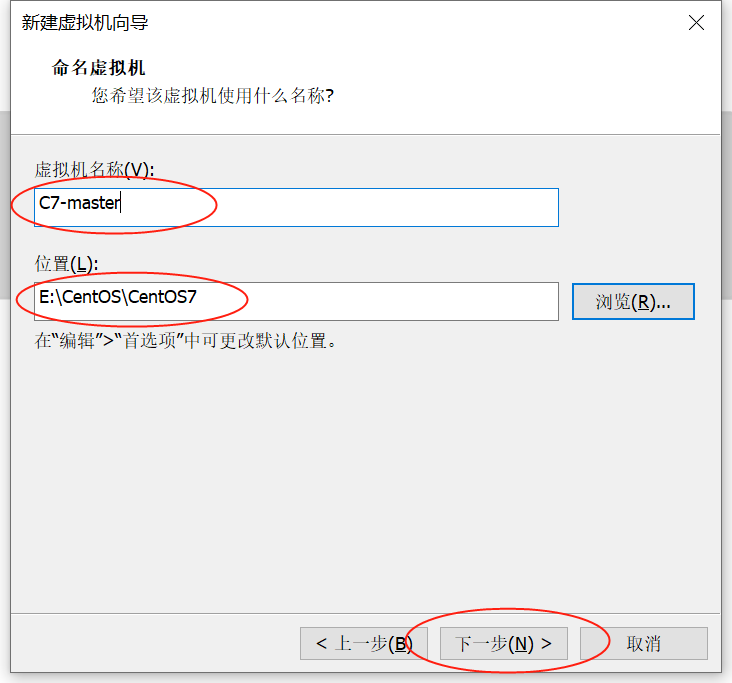Image resolution: width=732 pixels, height=683 pixels.
Task: Click the 新建虚拟机向导 title text
Action: (x=85, y=23)
